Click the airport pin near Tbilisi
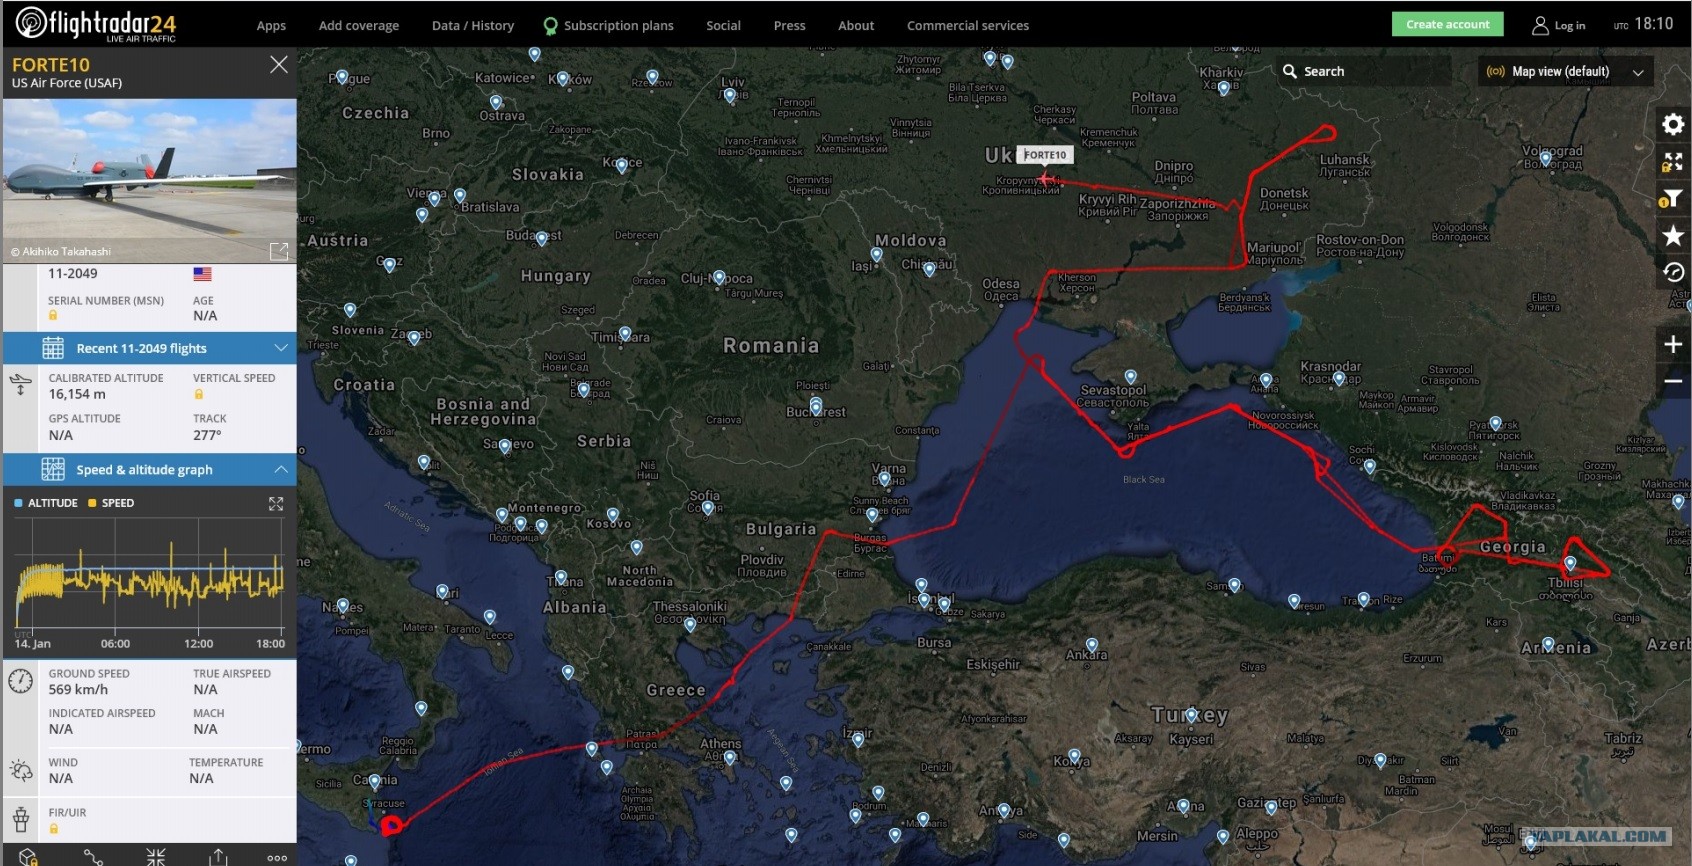The image size is (1692, 866). [1570, 564]
